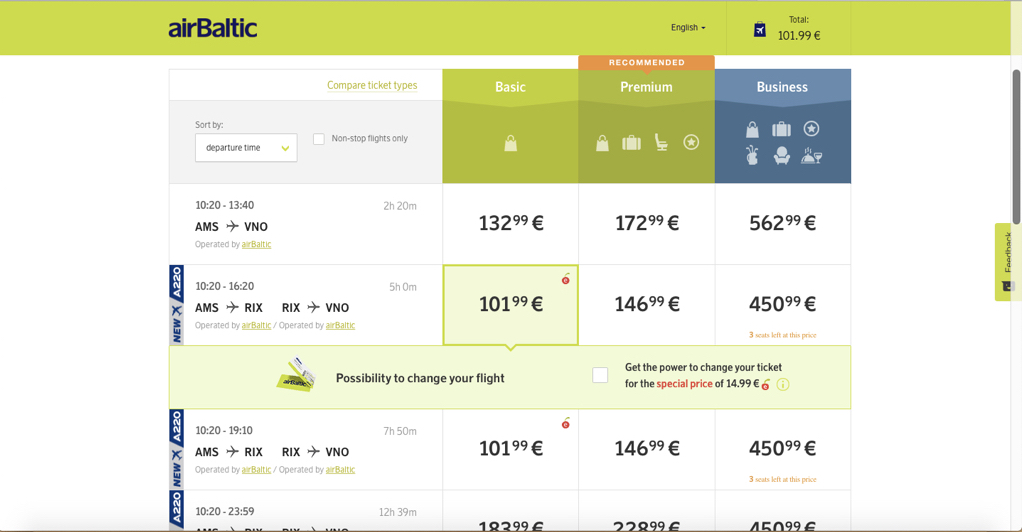Click '10:20 - 23:59' flight time text
Image resolution: width=1022 pixels, height=532 pixels.
[224, 511]
